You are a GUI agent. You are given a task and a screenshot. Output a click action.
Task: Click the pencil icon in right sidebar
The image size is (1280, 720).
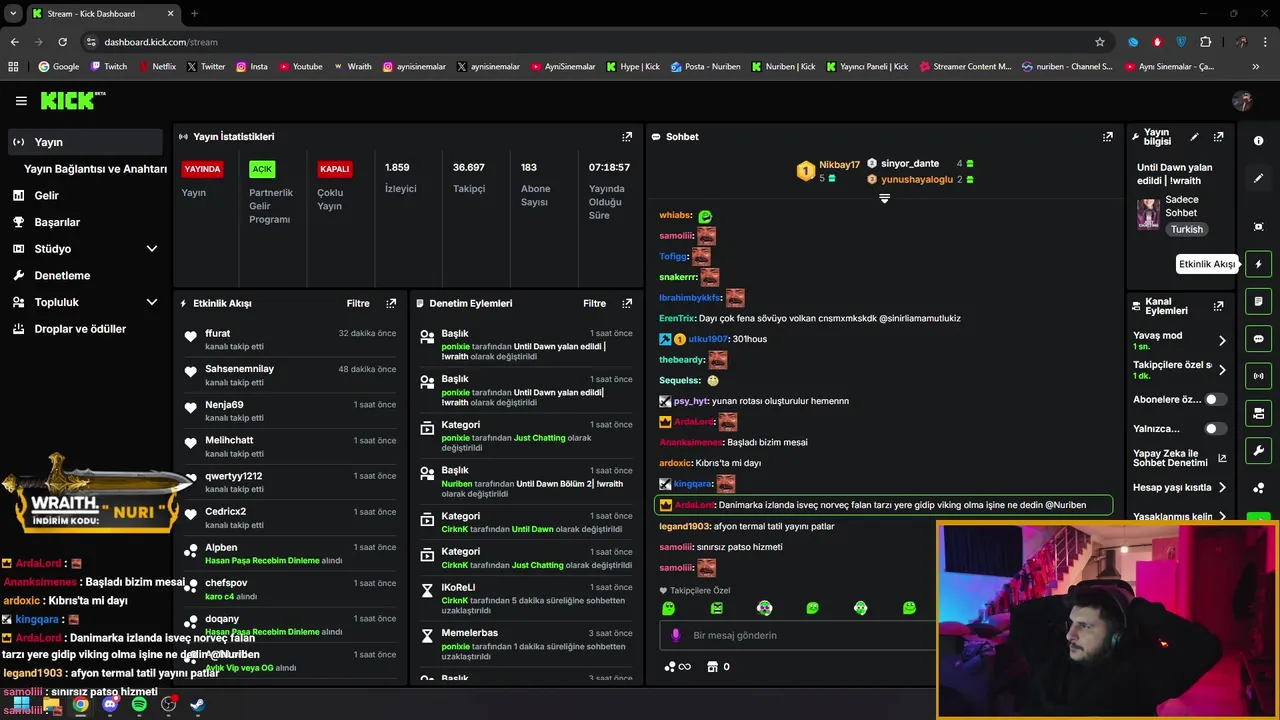(1258, 178)
